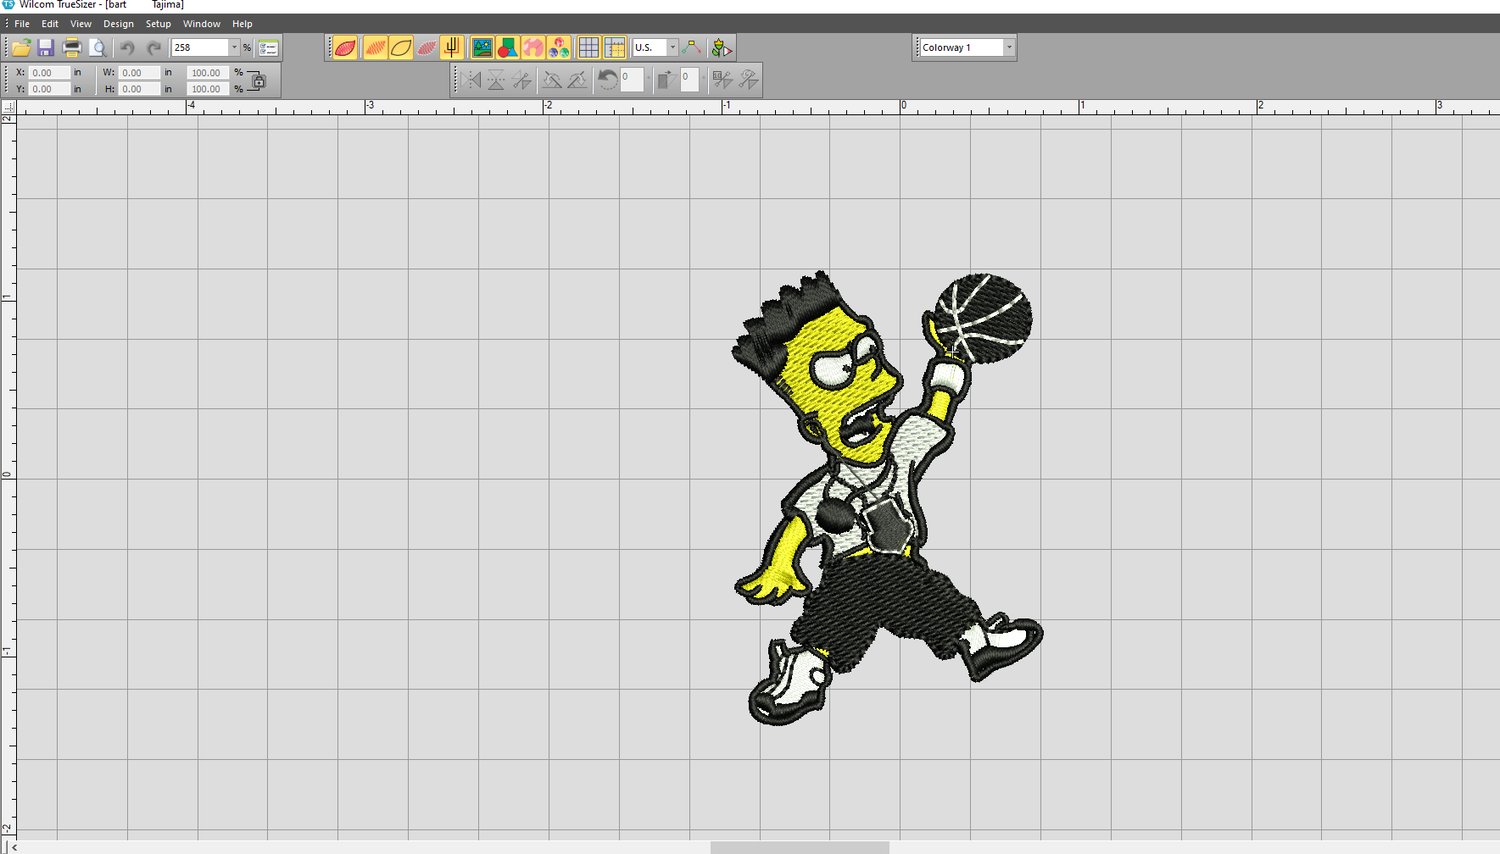Open the Window menu

pos(201,24)
